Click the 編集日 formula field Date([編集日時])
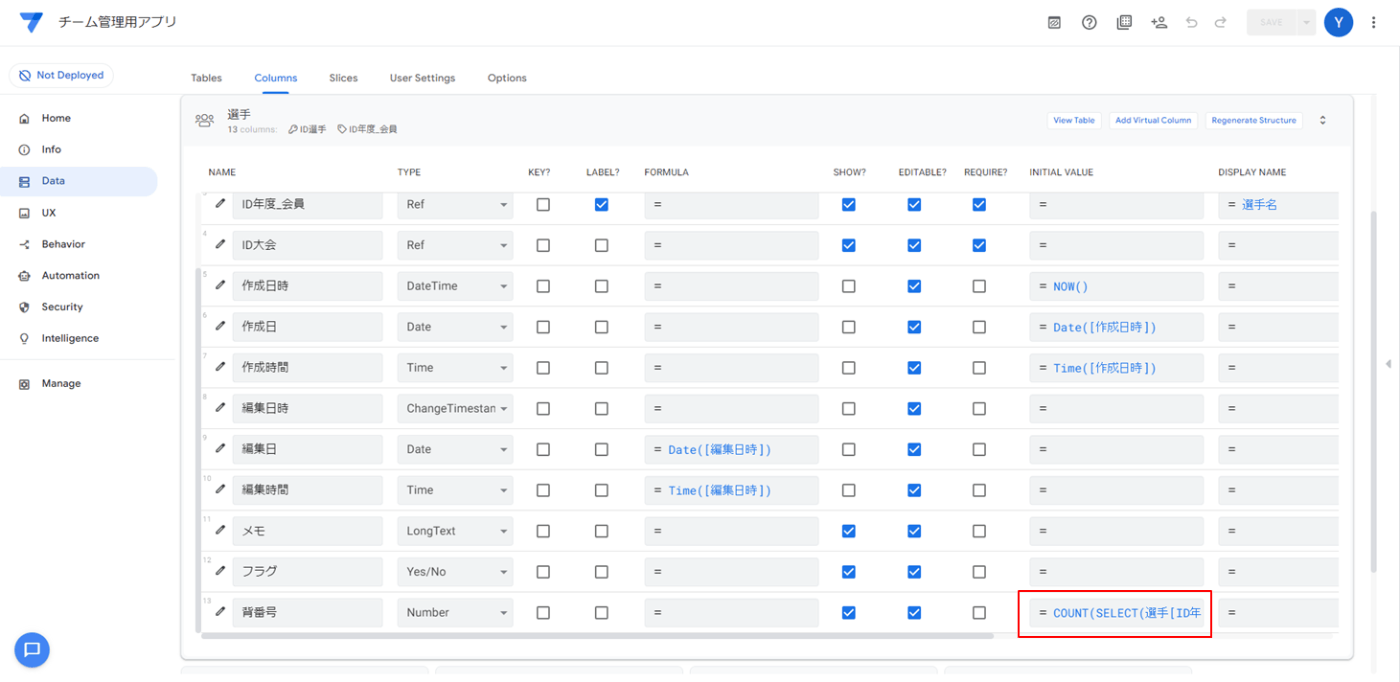Image resolution: width=1400 pixels, height=682 pixels. (731, 450)
